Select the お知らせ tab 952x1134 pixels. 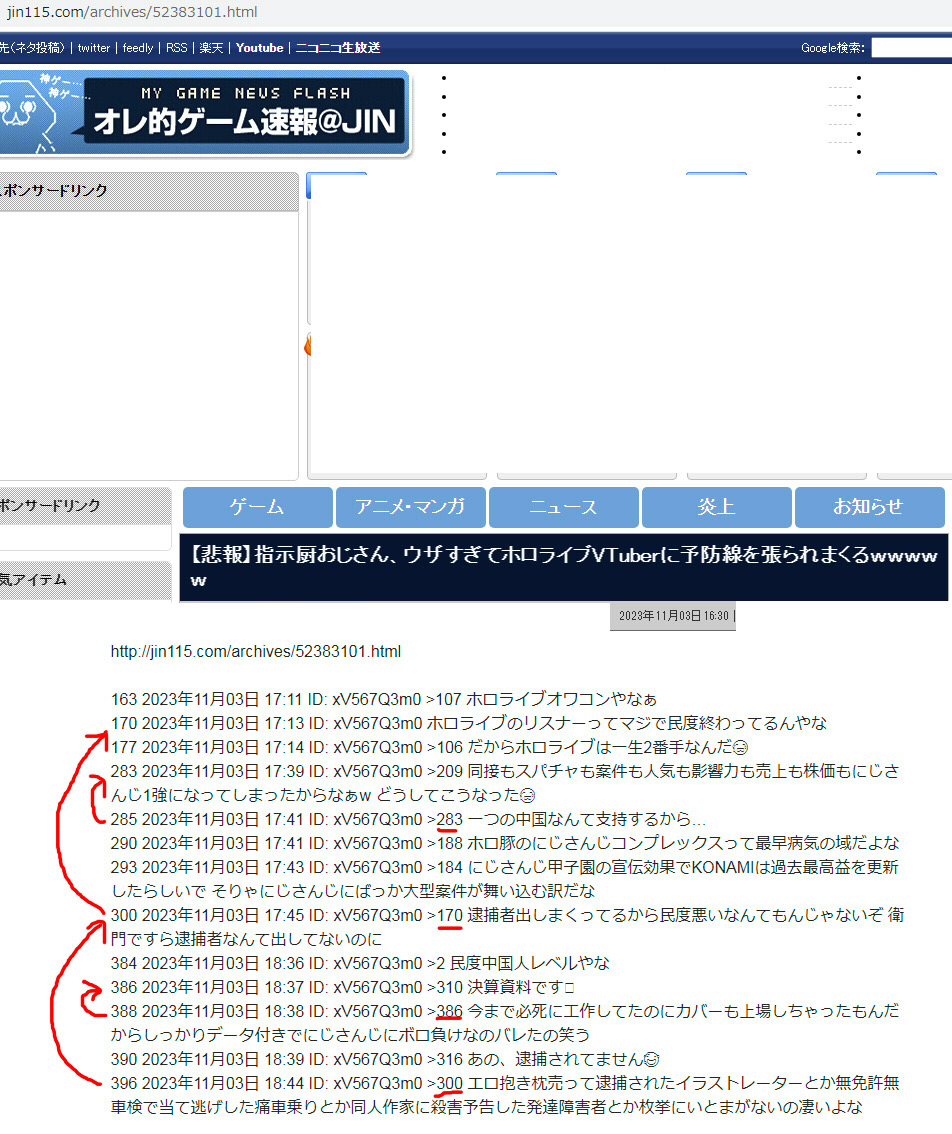tap(868, 507)
